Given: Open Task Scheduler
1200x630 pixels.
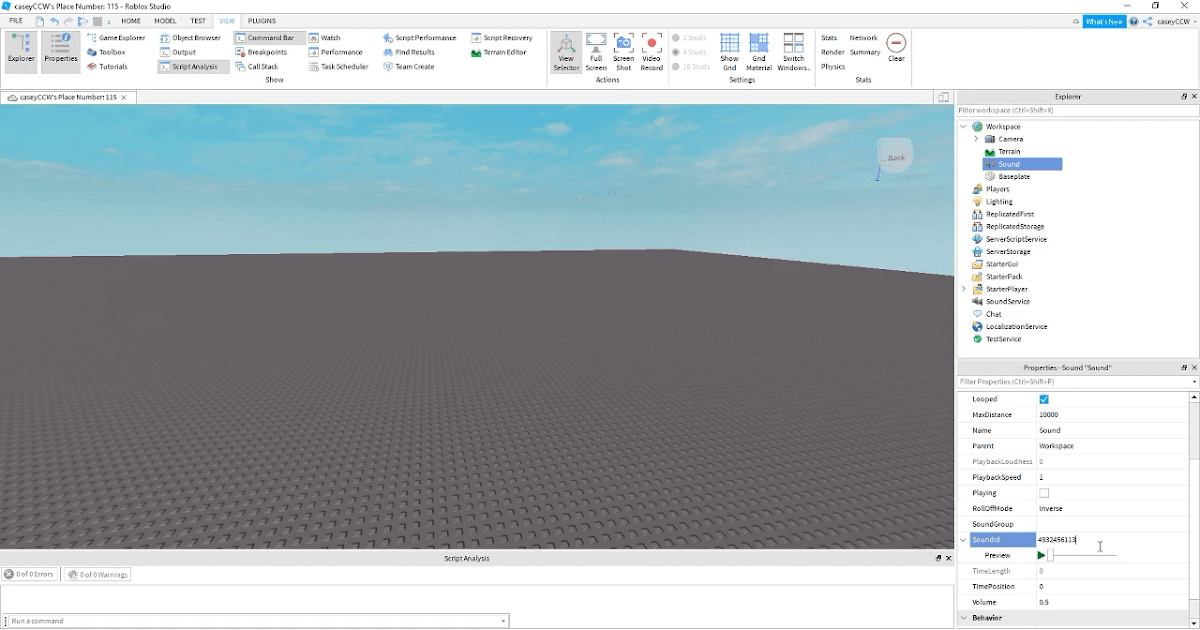Looking at the screenshot, I should (338, 67).
